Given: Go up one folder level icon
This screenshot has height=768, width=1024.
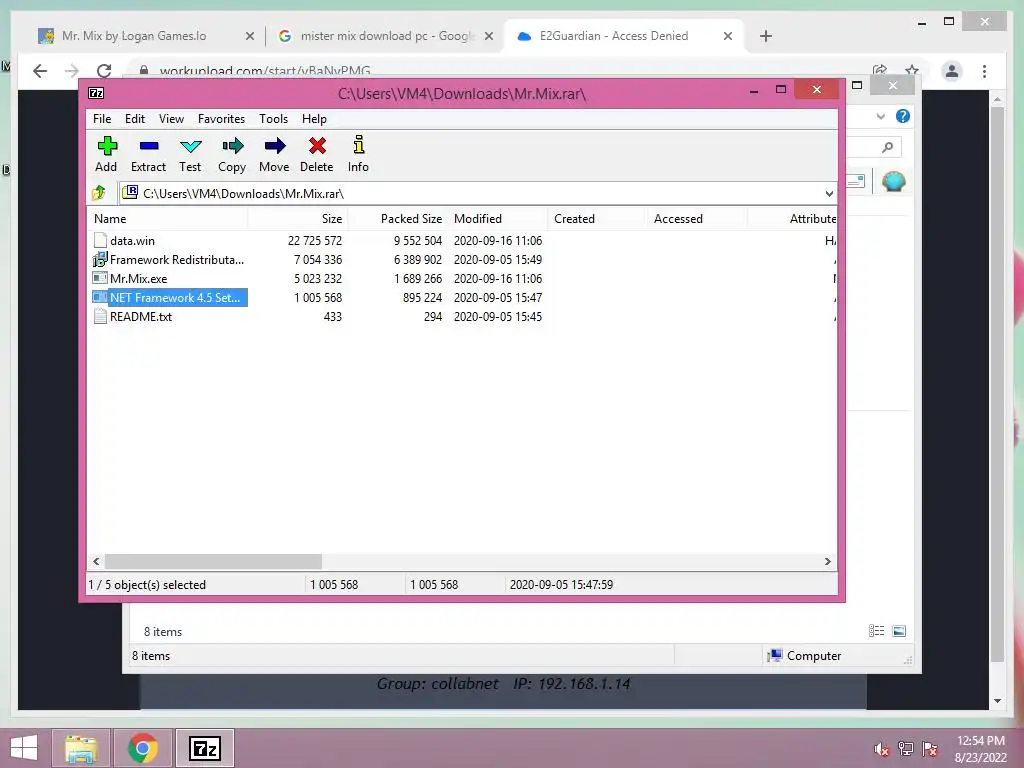Looking at the screenshot, I should (99, 193).
